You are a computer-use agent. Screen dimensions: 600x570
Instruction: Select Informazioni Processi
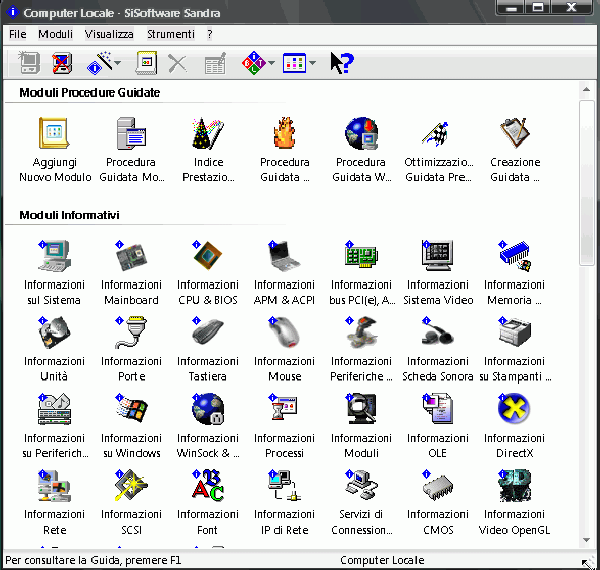click(284, 426)
